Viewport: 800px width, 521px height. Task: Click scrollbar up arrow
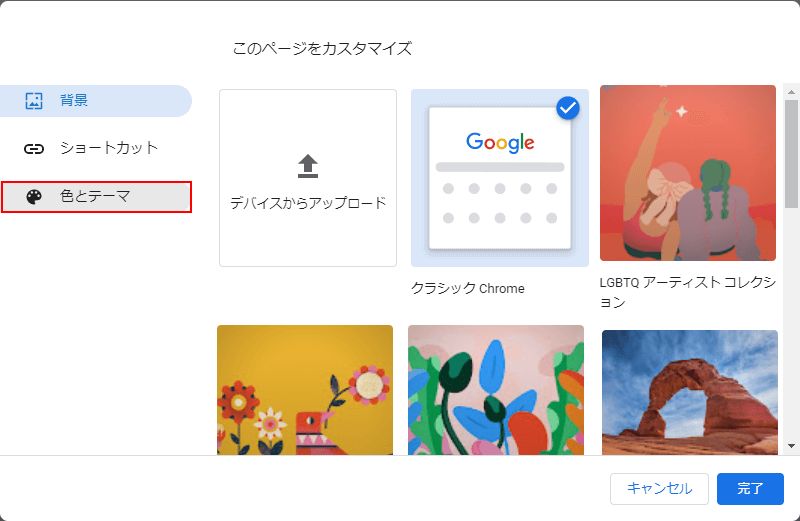point(791,92)
